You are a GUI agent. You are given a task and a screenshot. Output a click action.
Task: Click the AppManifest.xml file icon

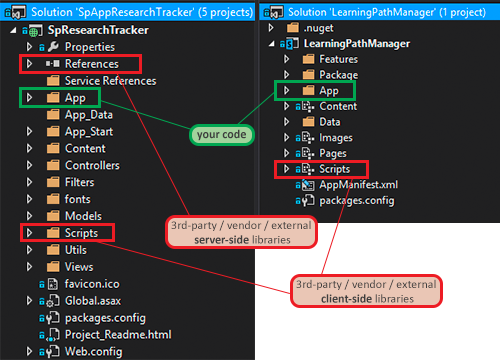(x=308, y=185)
